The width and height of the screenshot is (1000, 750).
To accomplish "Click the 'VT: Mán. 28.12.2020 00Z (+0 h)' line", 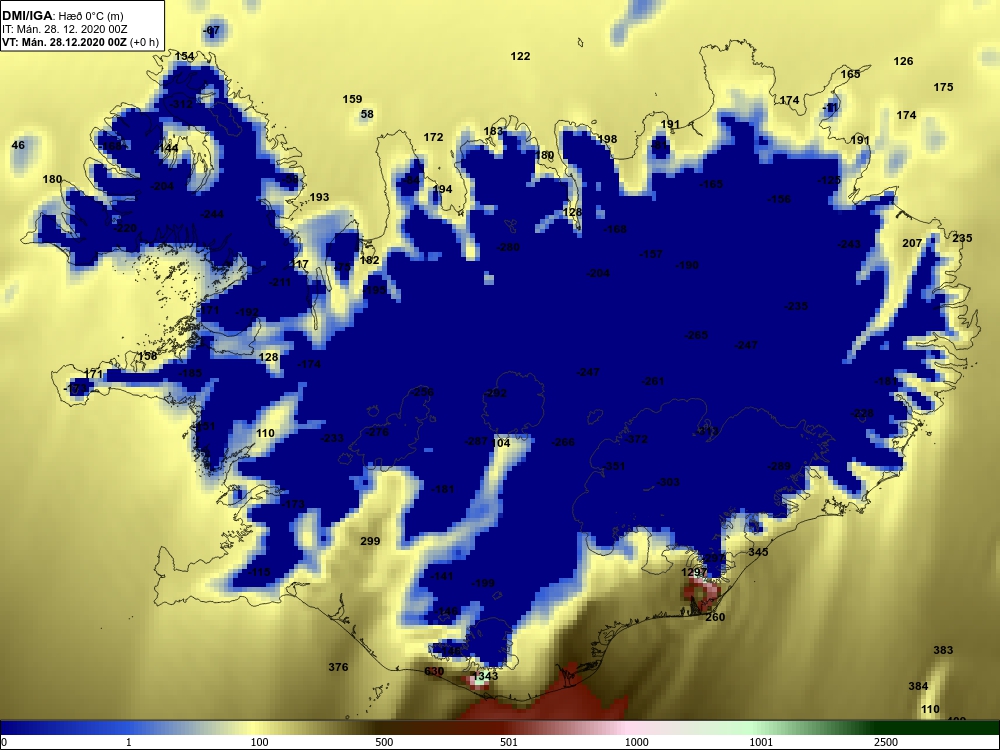I will (x=78, y=42).
